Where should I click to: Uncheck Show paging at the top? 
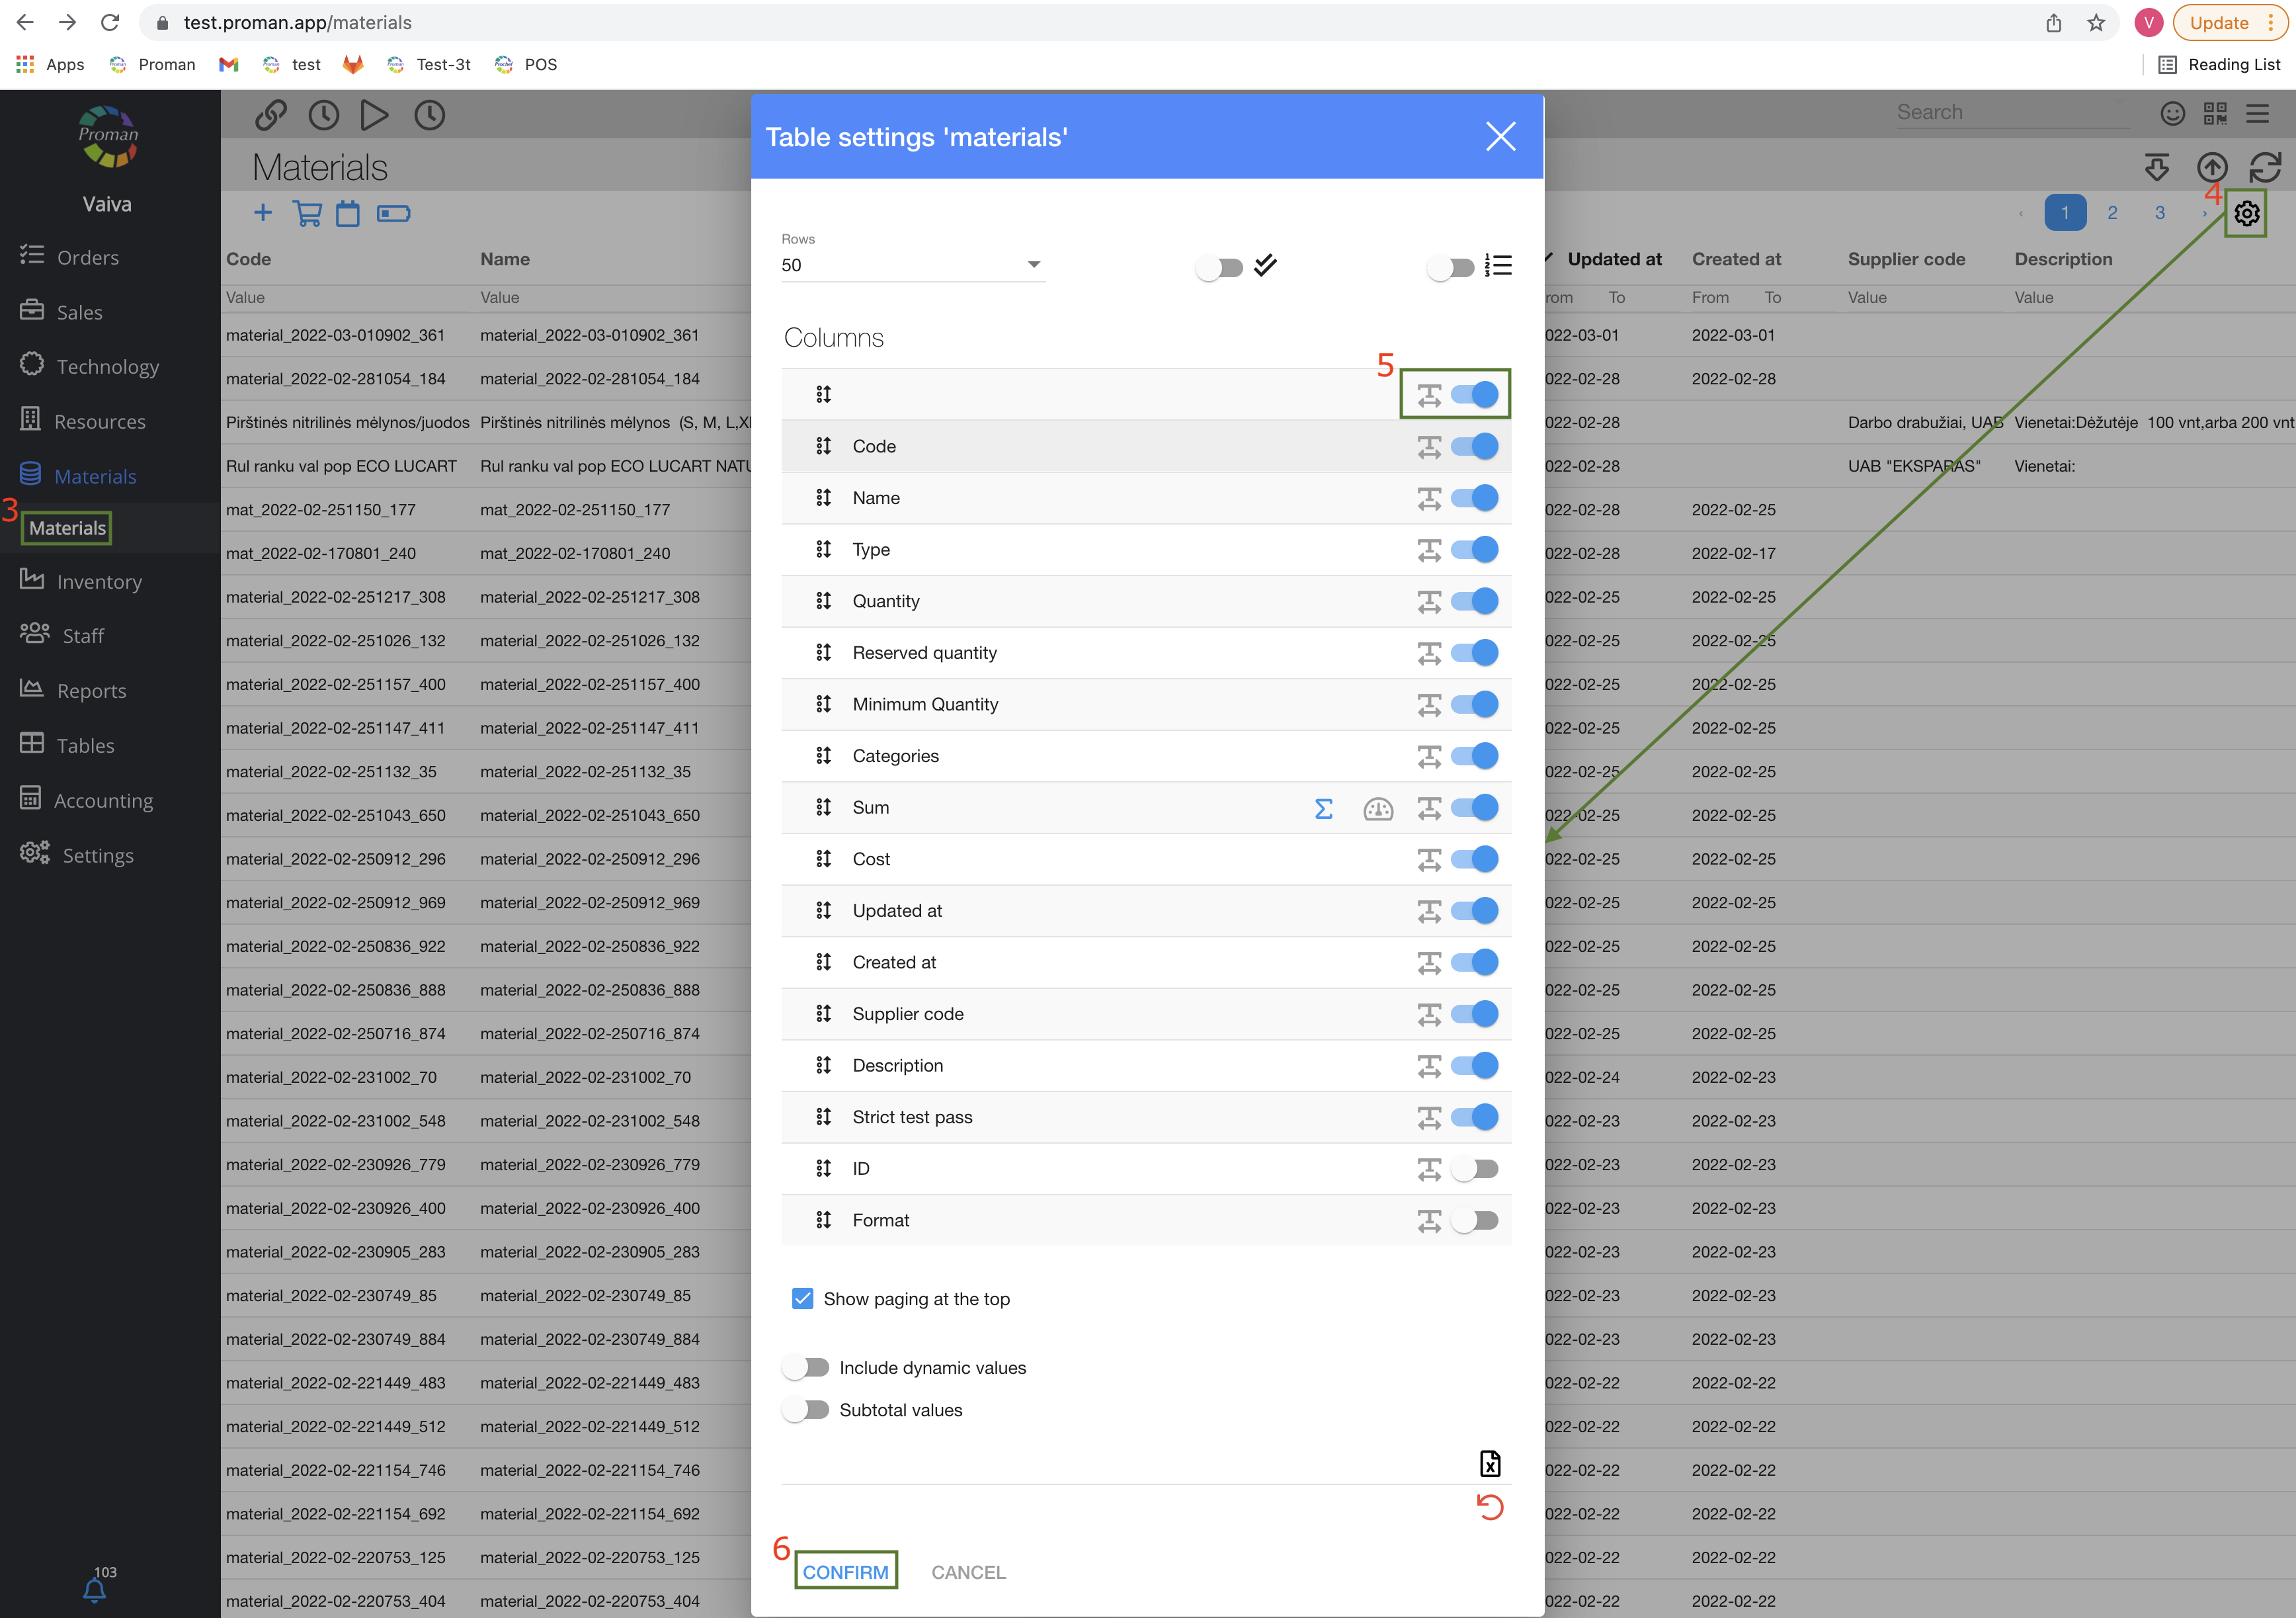pyautogui.click(x=802, y=1298)
